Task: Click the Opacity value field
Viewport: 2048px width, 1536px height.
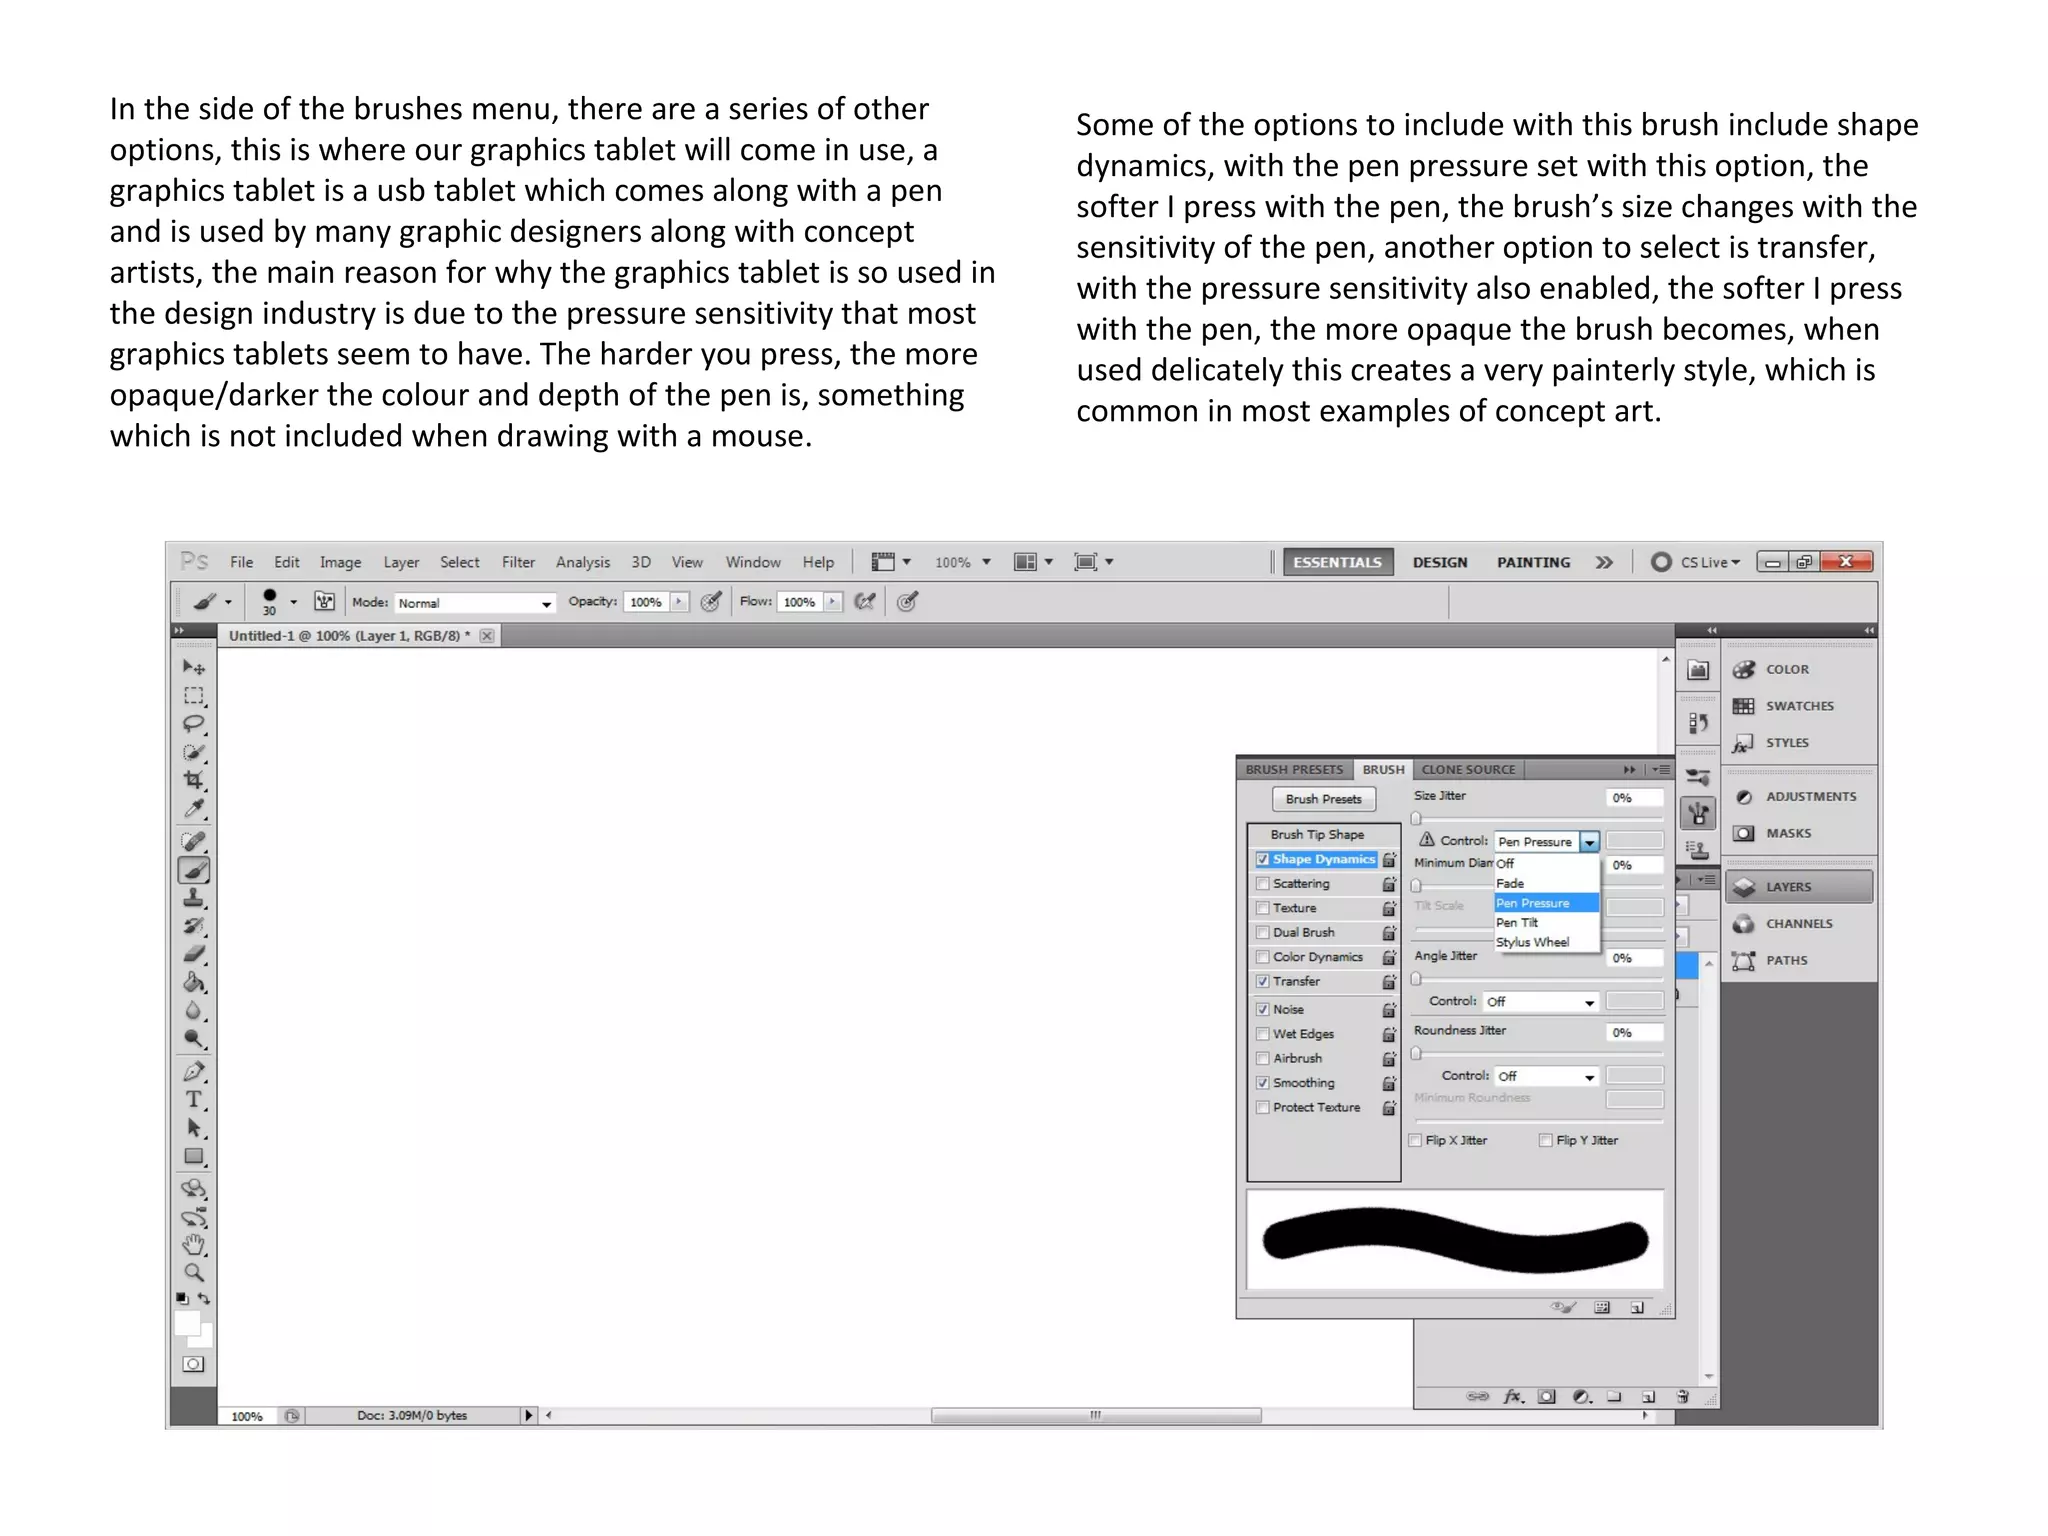Action: (646, 602)
